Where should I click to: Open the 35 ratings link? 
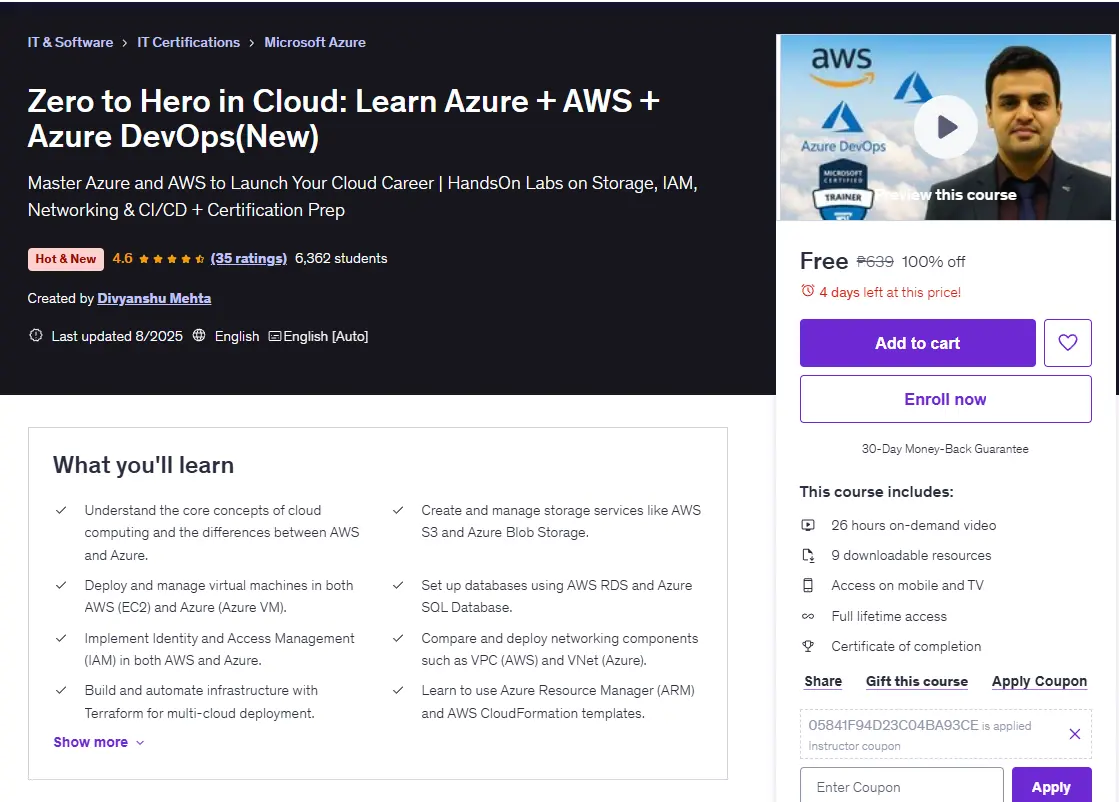coord(248,258)
